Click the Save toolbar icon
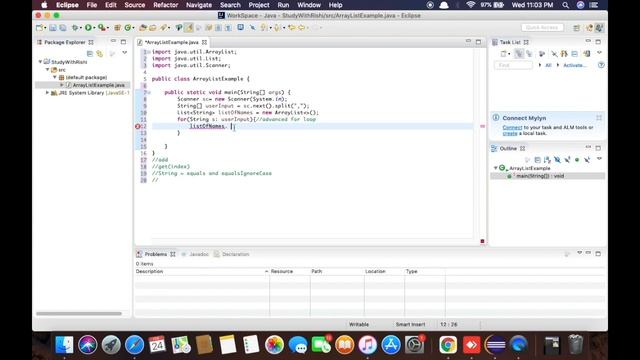Viewport: 640px width, 360px height. (x=53, y=28)
